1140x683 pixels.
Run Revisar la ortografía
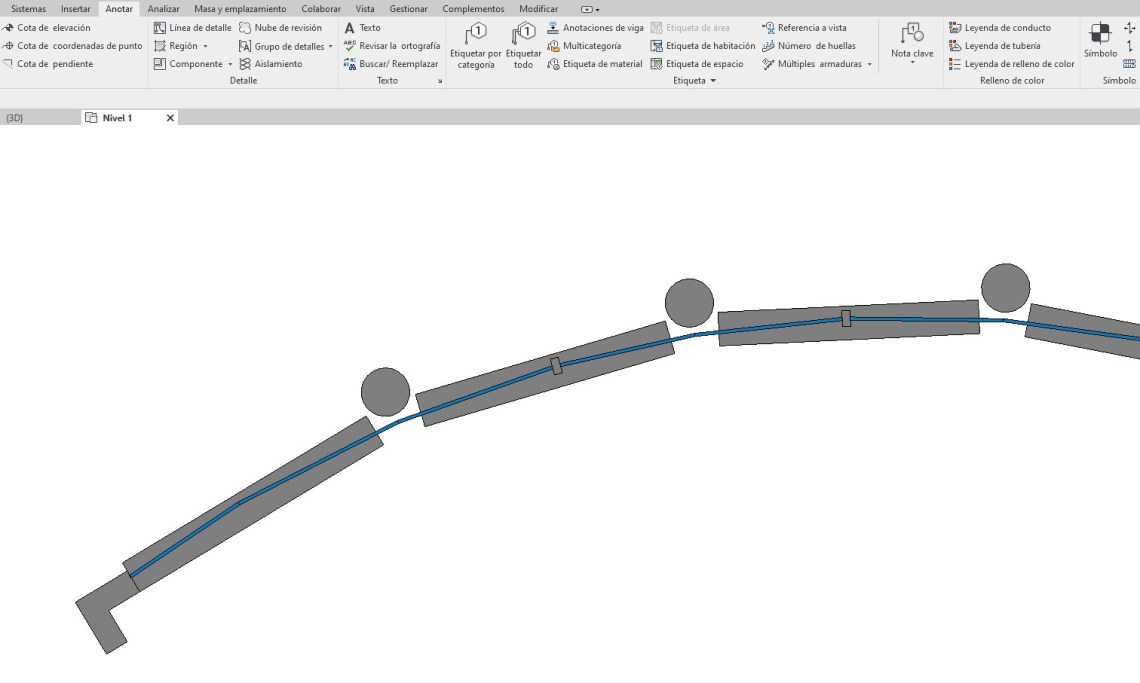point(392,46)
